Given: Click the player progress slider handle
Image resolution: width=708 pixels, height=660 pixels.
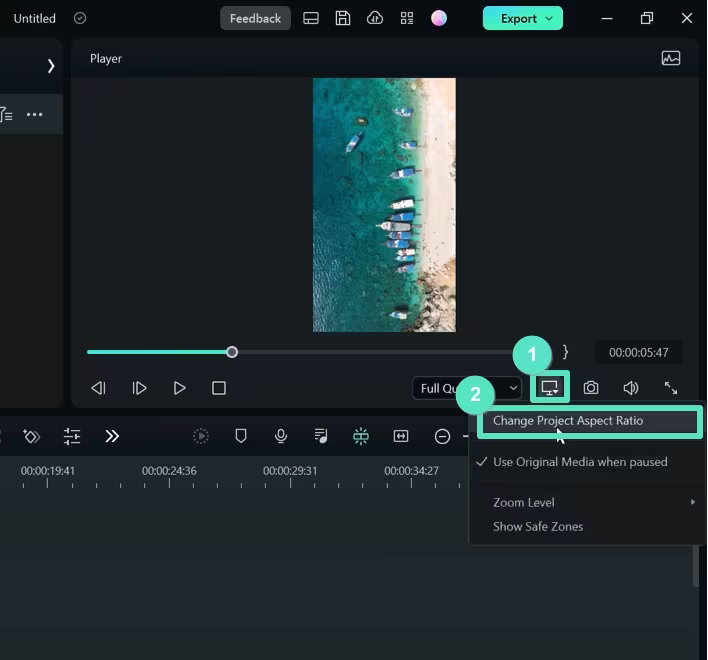Looking at the screenshot, I should point(232,352).
